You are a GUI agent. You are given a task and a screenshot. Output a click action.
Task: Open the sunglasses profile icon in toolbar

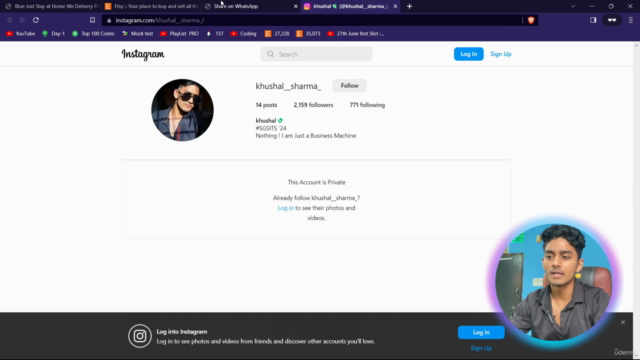[611, 20]
